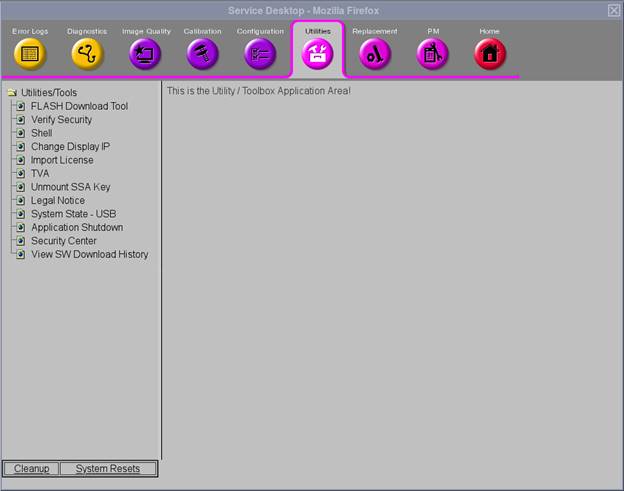Select Import License entry
This screenshot has width=624, height=491.
[x=62, y=160]
